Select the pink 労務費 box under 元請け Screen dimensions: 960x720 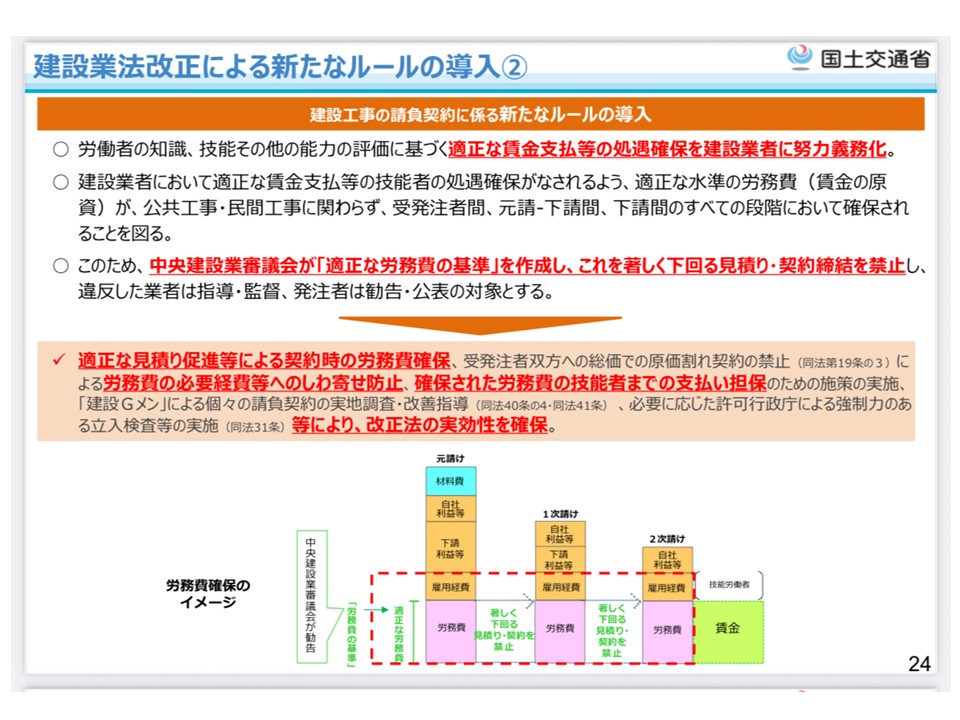451,630
